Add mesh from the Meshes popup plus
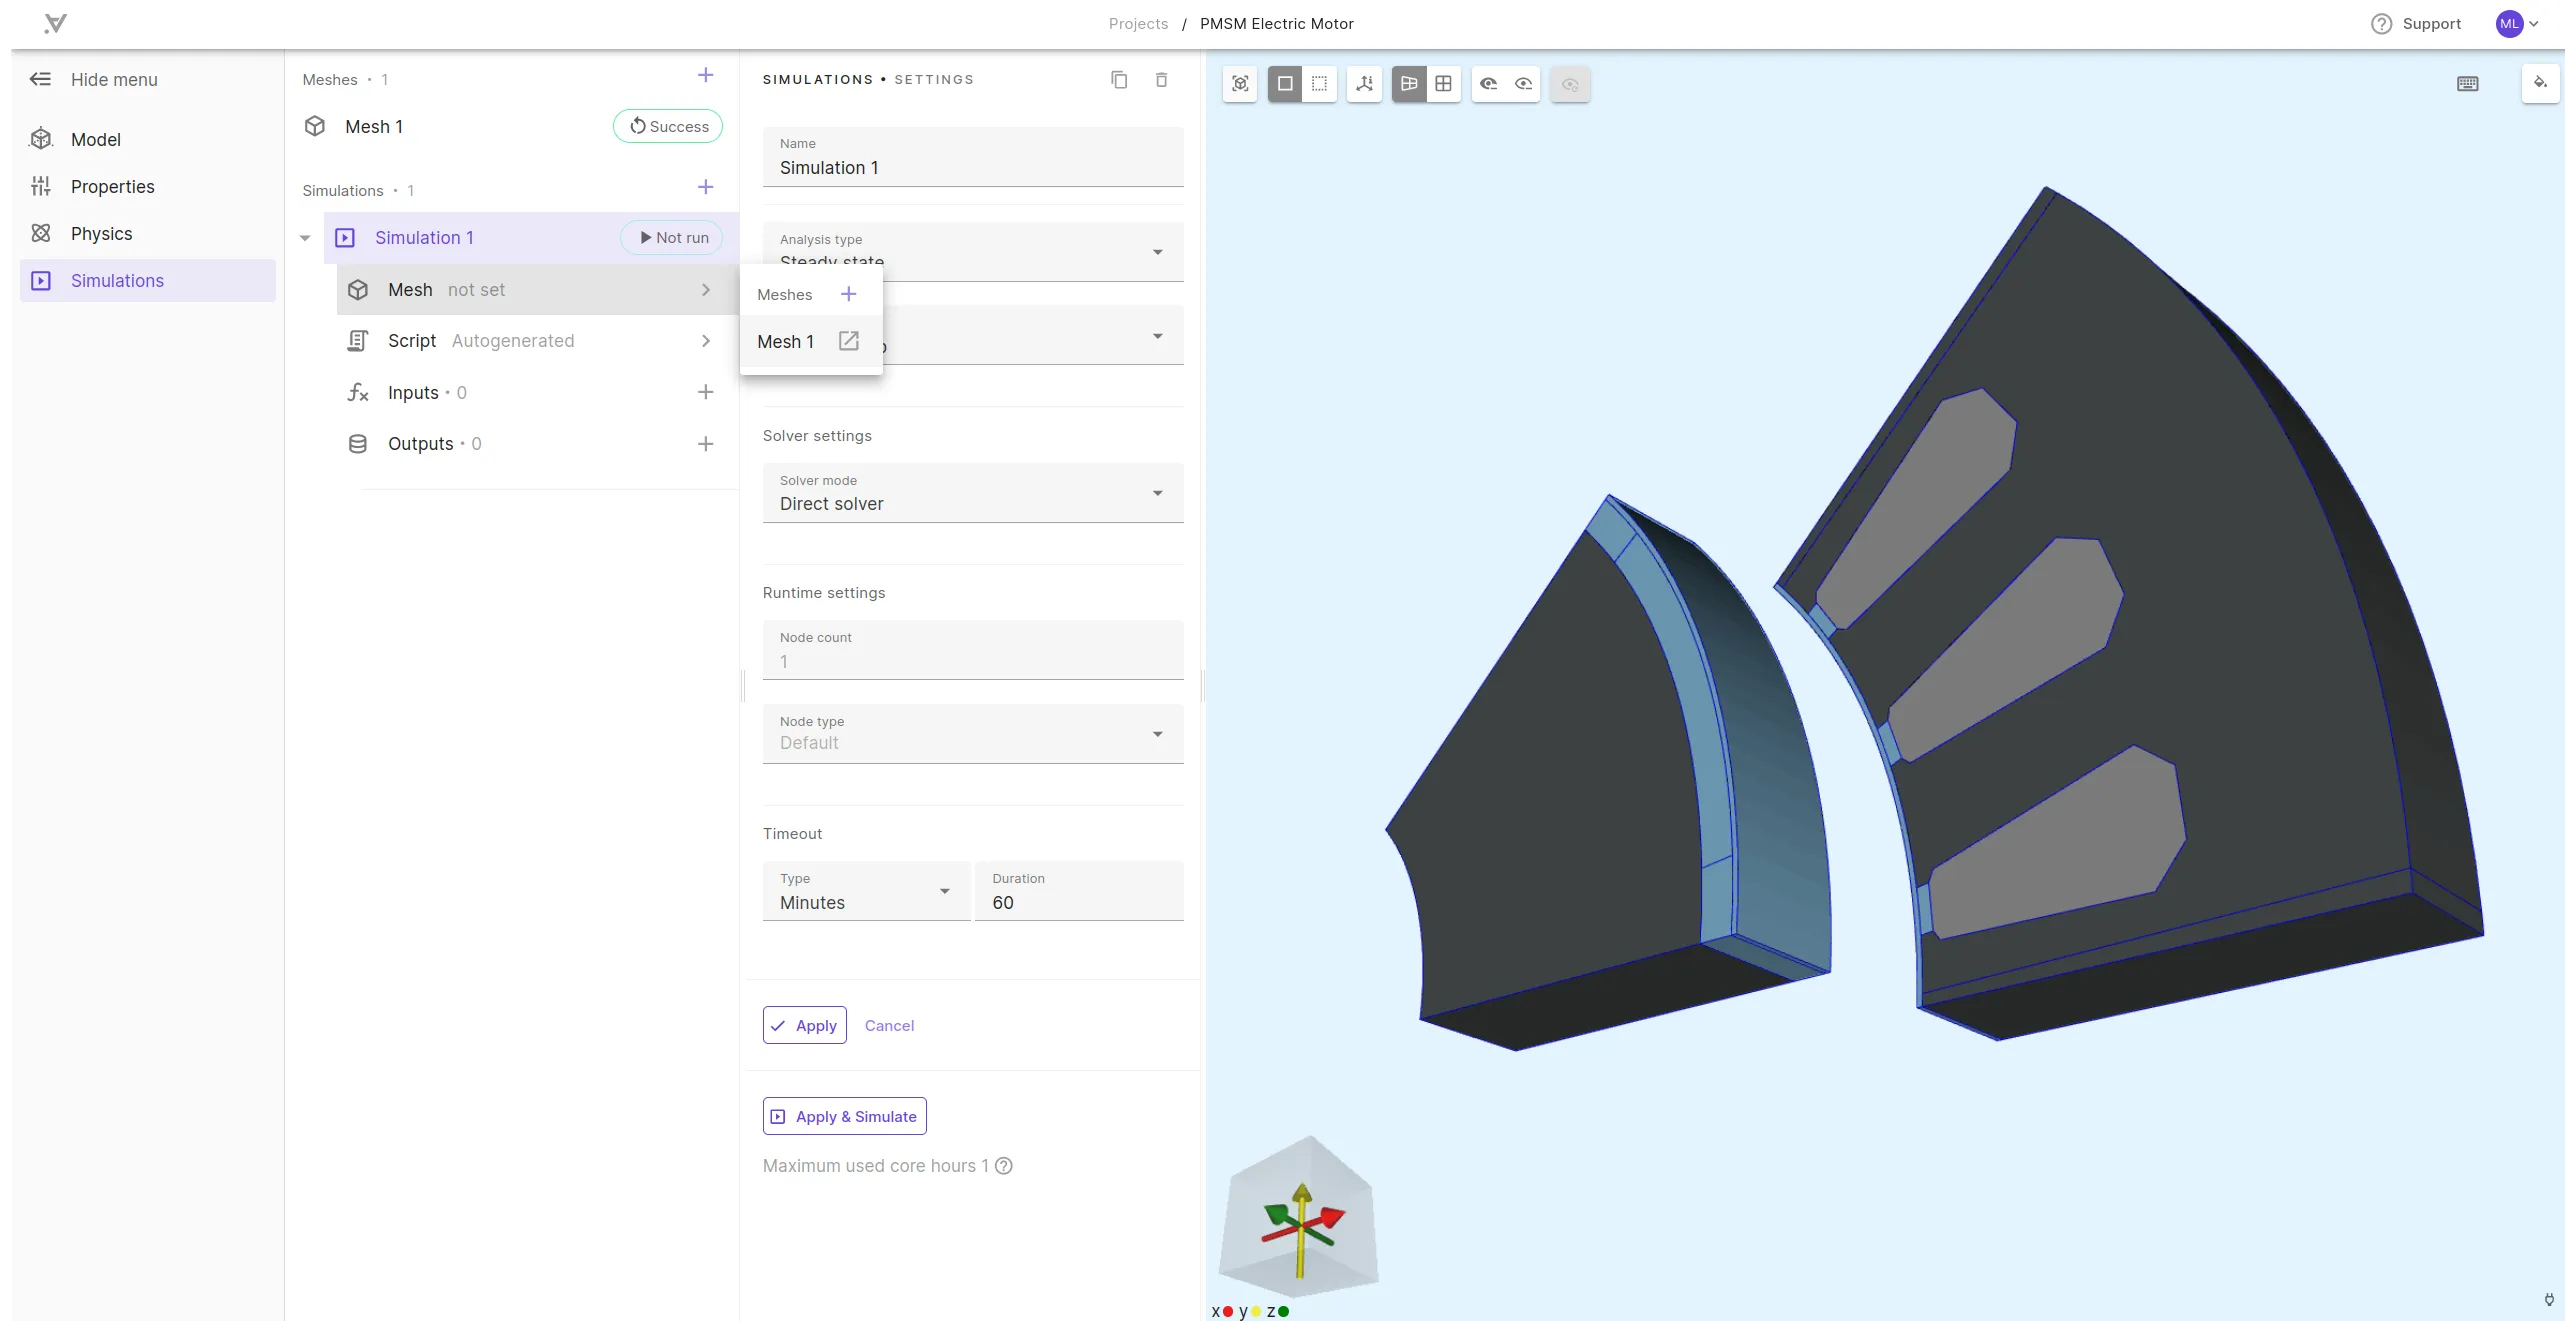The height and width of the screenshot is (1321, 2565). click(x=848, y=294)
